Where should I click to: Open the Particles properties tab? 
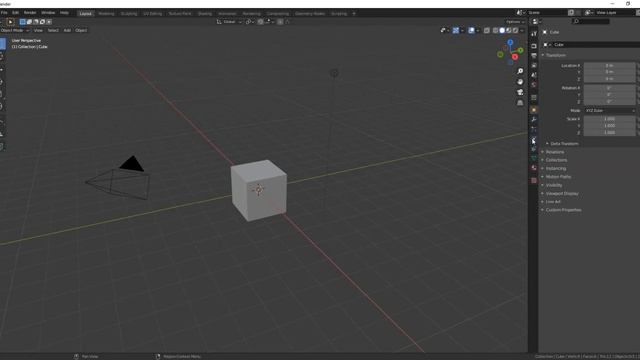pos(534,129)
